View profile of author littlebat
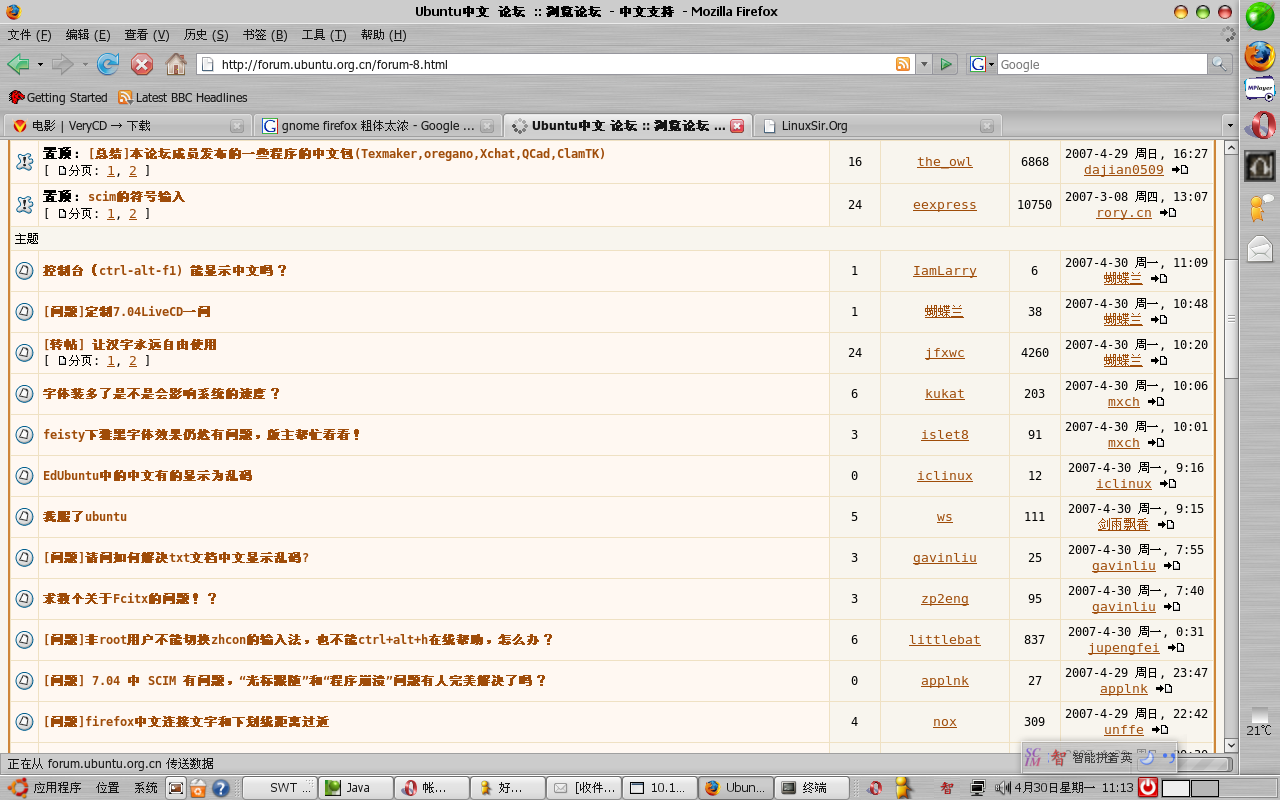Image resolution: width=1280 pixels, height=800 pixels. pos(945,640)
